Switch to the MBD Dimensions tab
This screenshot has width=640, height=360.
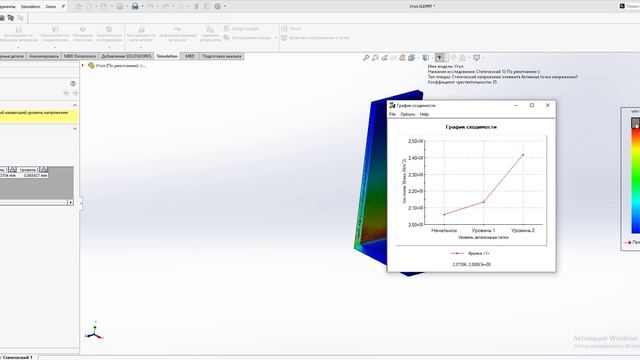coord(80,56)
